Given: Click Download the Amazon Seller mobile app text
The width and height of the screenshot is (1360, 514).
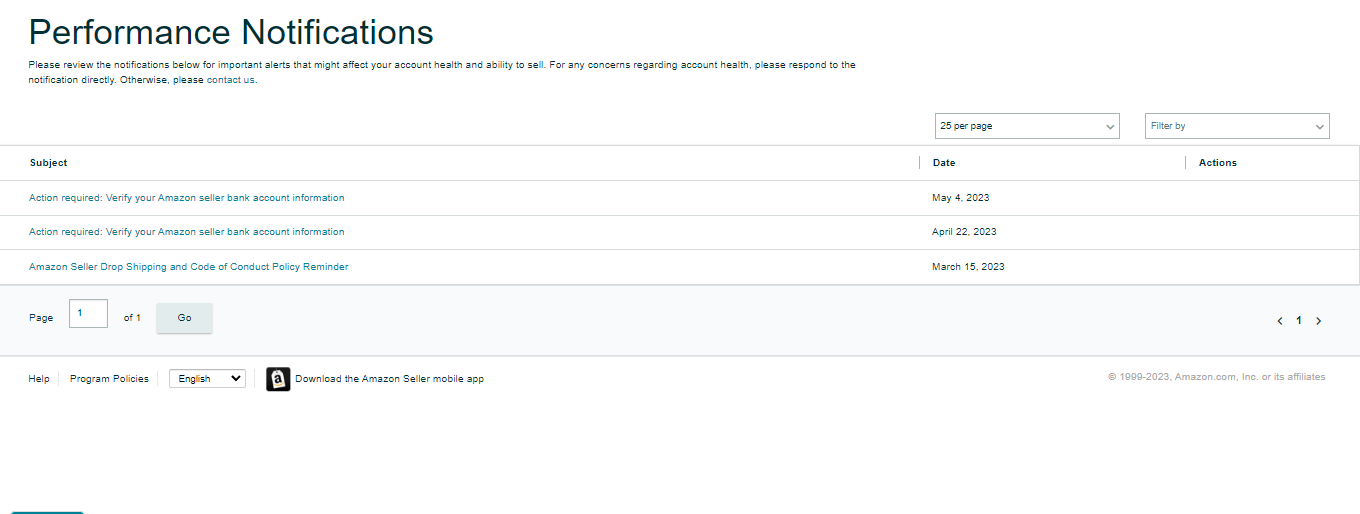Looking at the screenshot, I should coord(389,379).
